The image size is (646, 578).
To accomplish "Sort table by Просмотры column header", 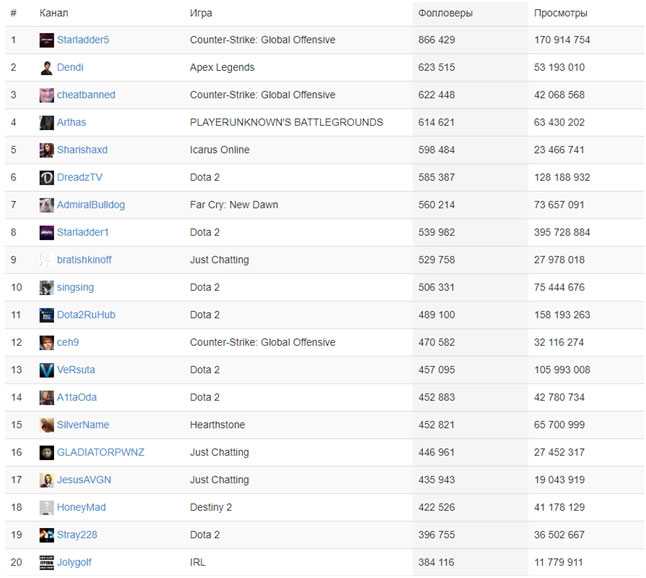I will pyautogui.click(x=560, y=14).
